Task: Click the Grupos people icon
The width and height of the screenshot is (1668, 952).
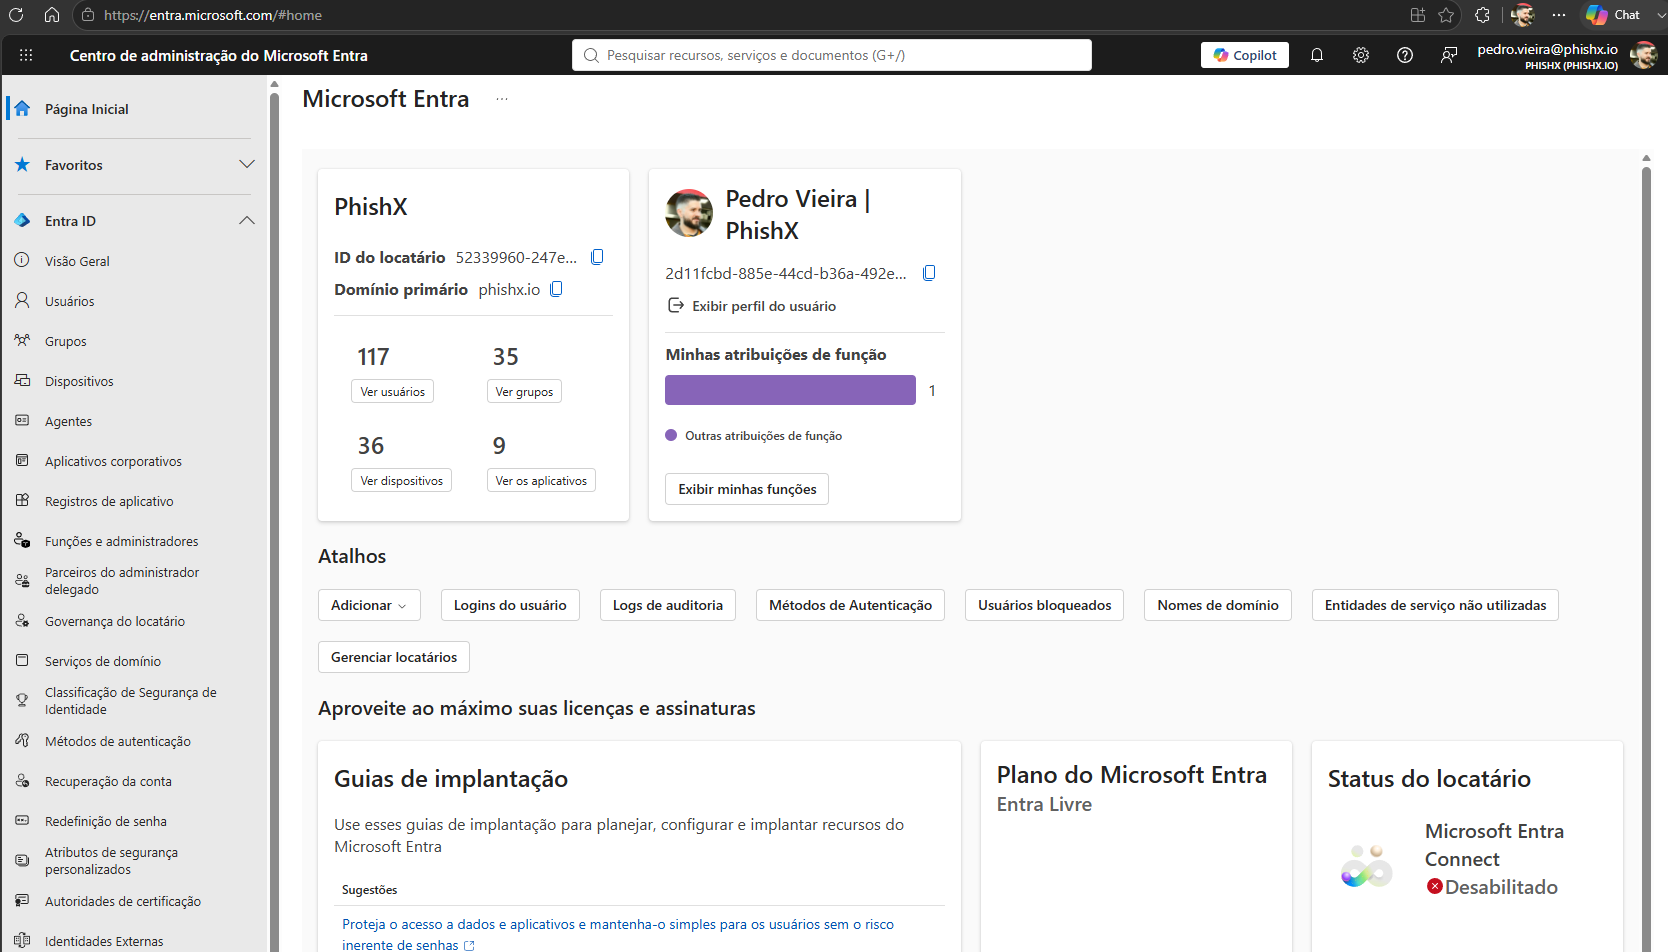Action: coord(22,340)
